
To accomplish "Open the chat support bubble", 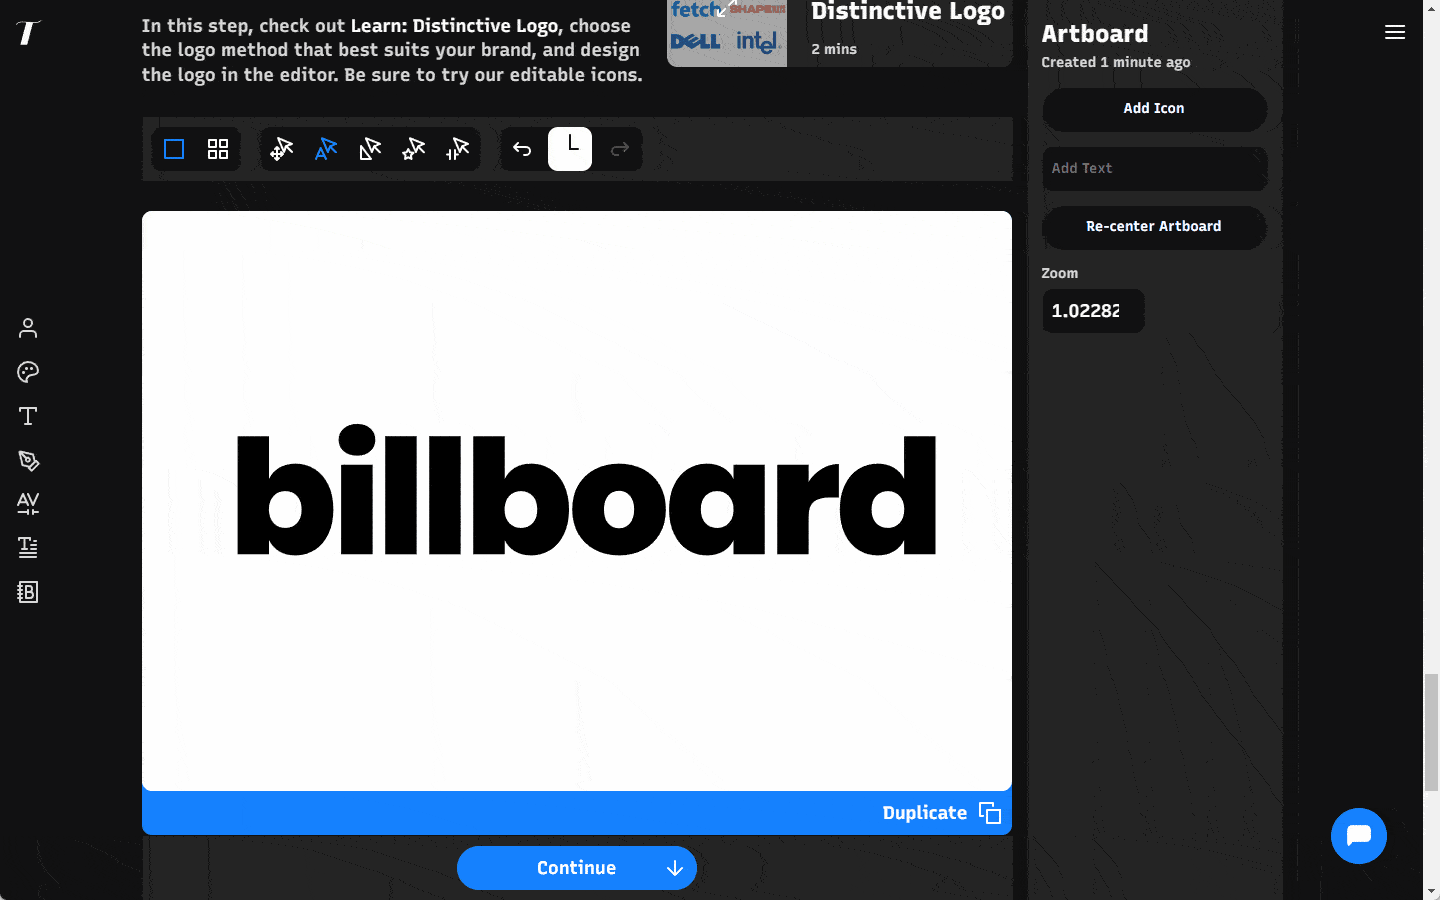I will [1359, 836].
